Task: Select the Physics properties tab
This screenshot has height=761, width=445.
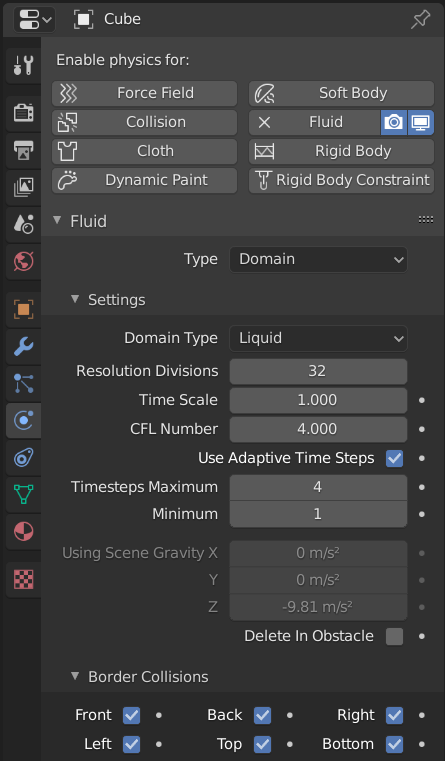Action: pos(23,420)
